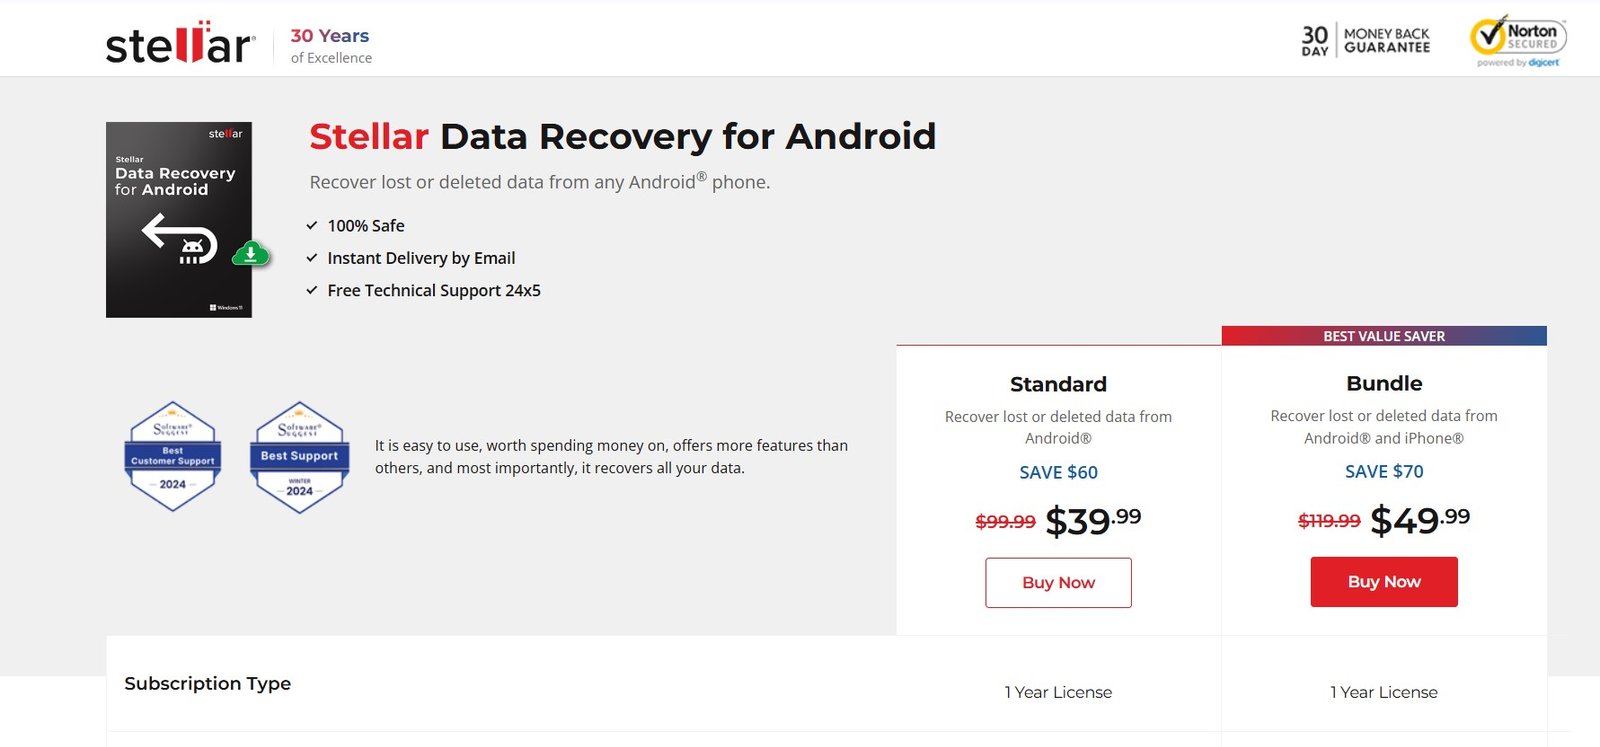This screenshot has height=747, width=1600.
Task: Click the 30 Years of Excellence text
Action: pos(331,46)
